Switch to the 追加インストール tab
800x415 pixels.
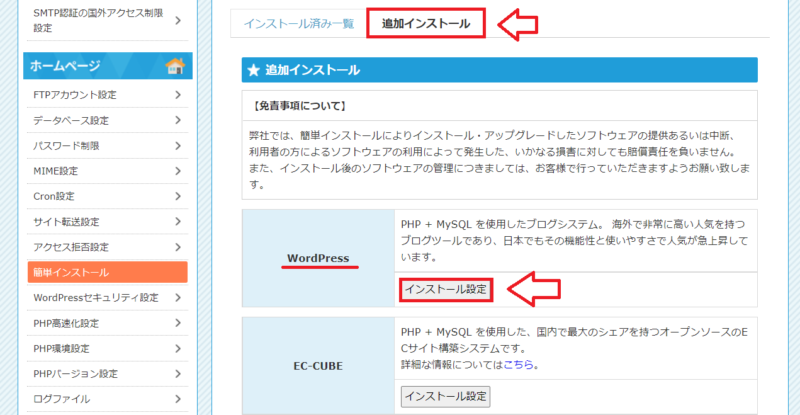tap(426, 23)
